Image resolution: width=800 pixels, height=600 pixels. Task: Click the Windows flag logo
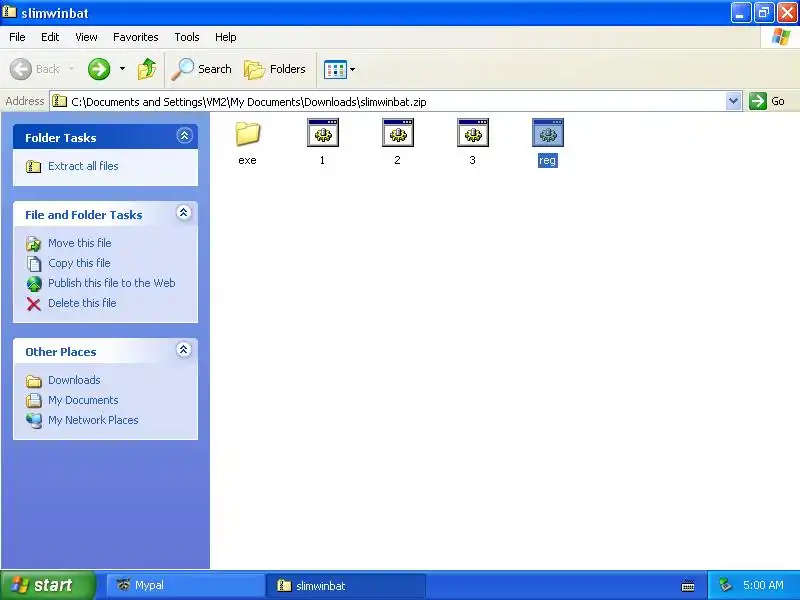[x=781, y=37]
